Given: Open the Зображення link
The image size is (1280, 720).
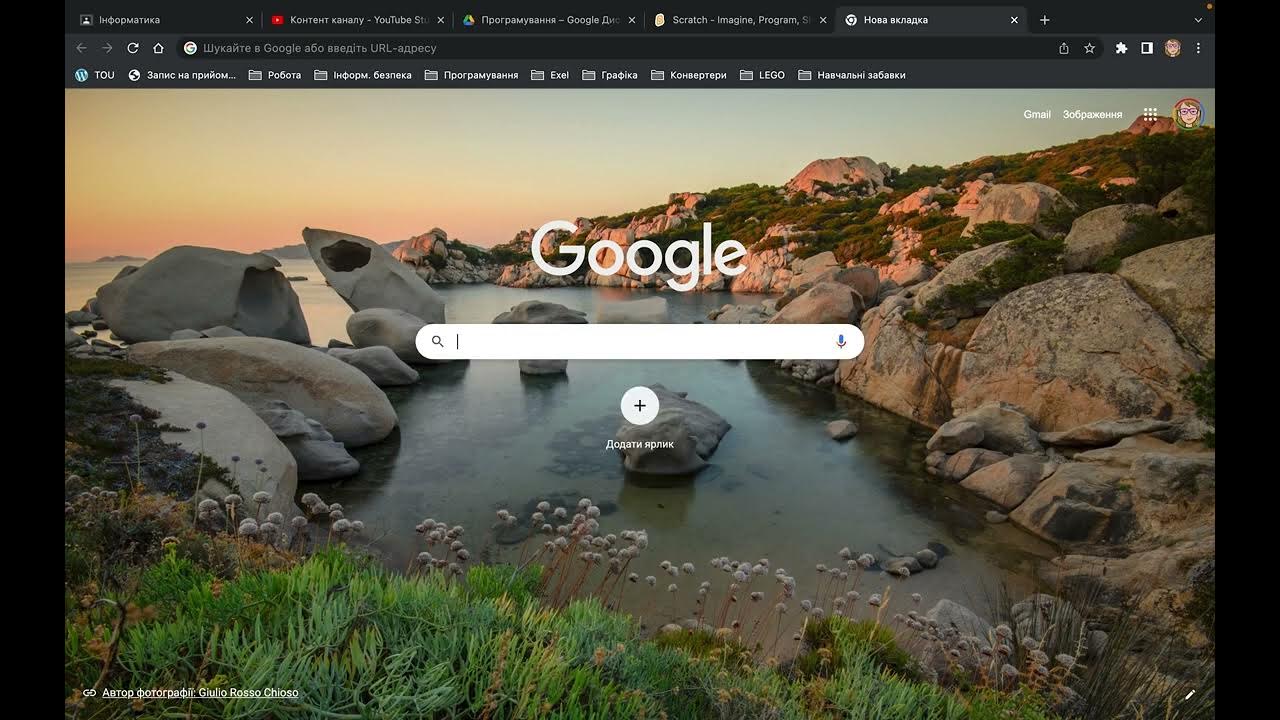Looking at the screenshot, I should [1092, 115].
